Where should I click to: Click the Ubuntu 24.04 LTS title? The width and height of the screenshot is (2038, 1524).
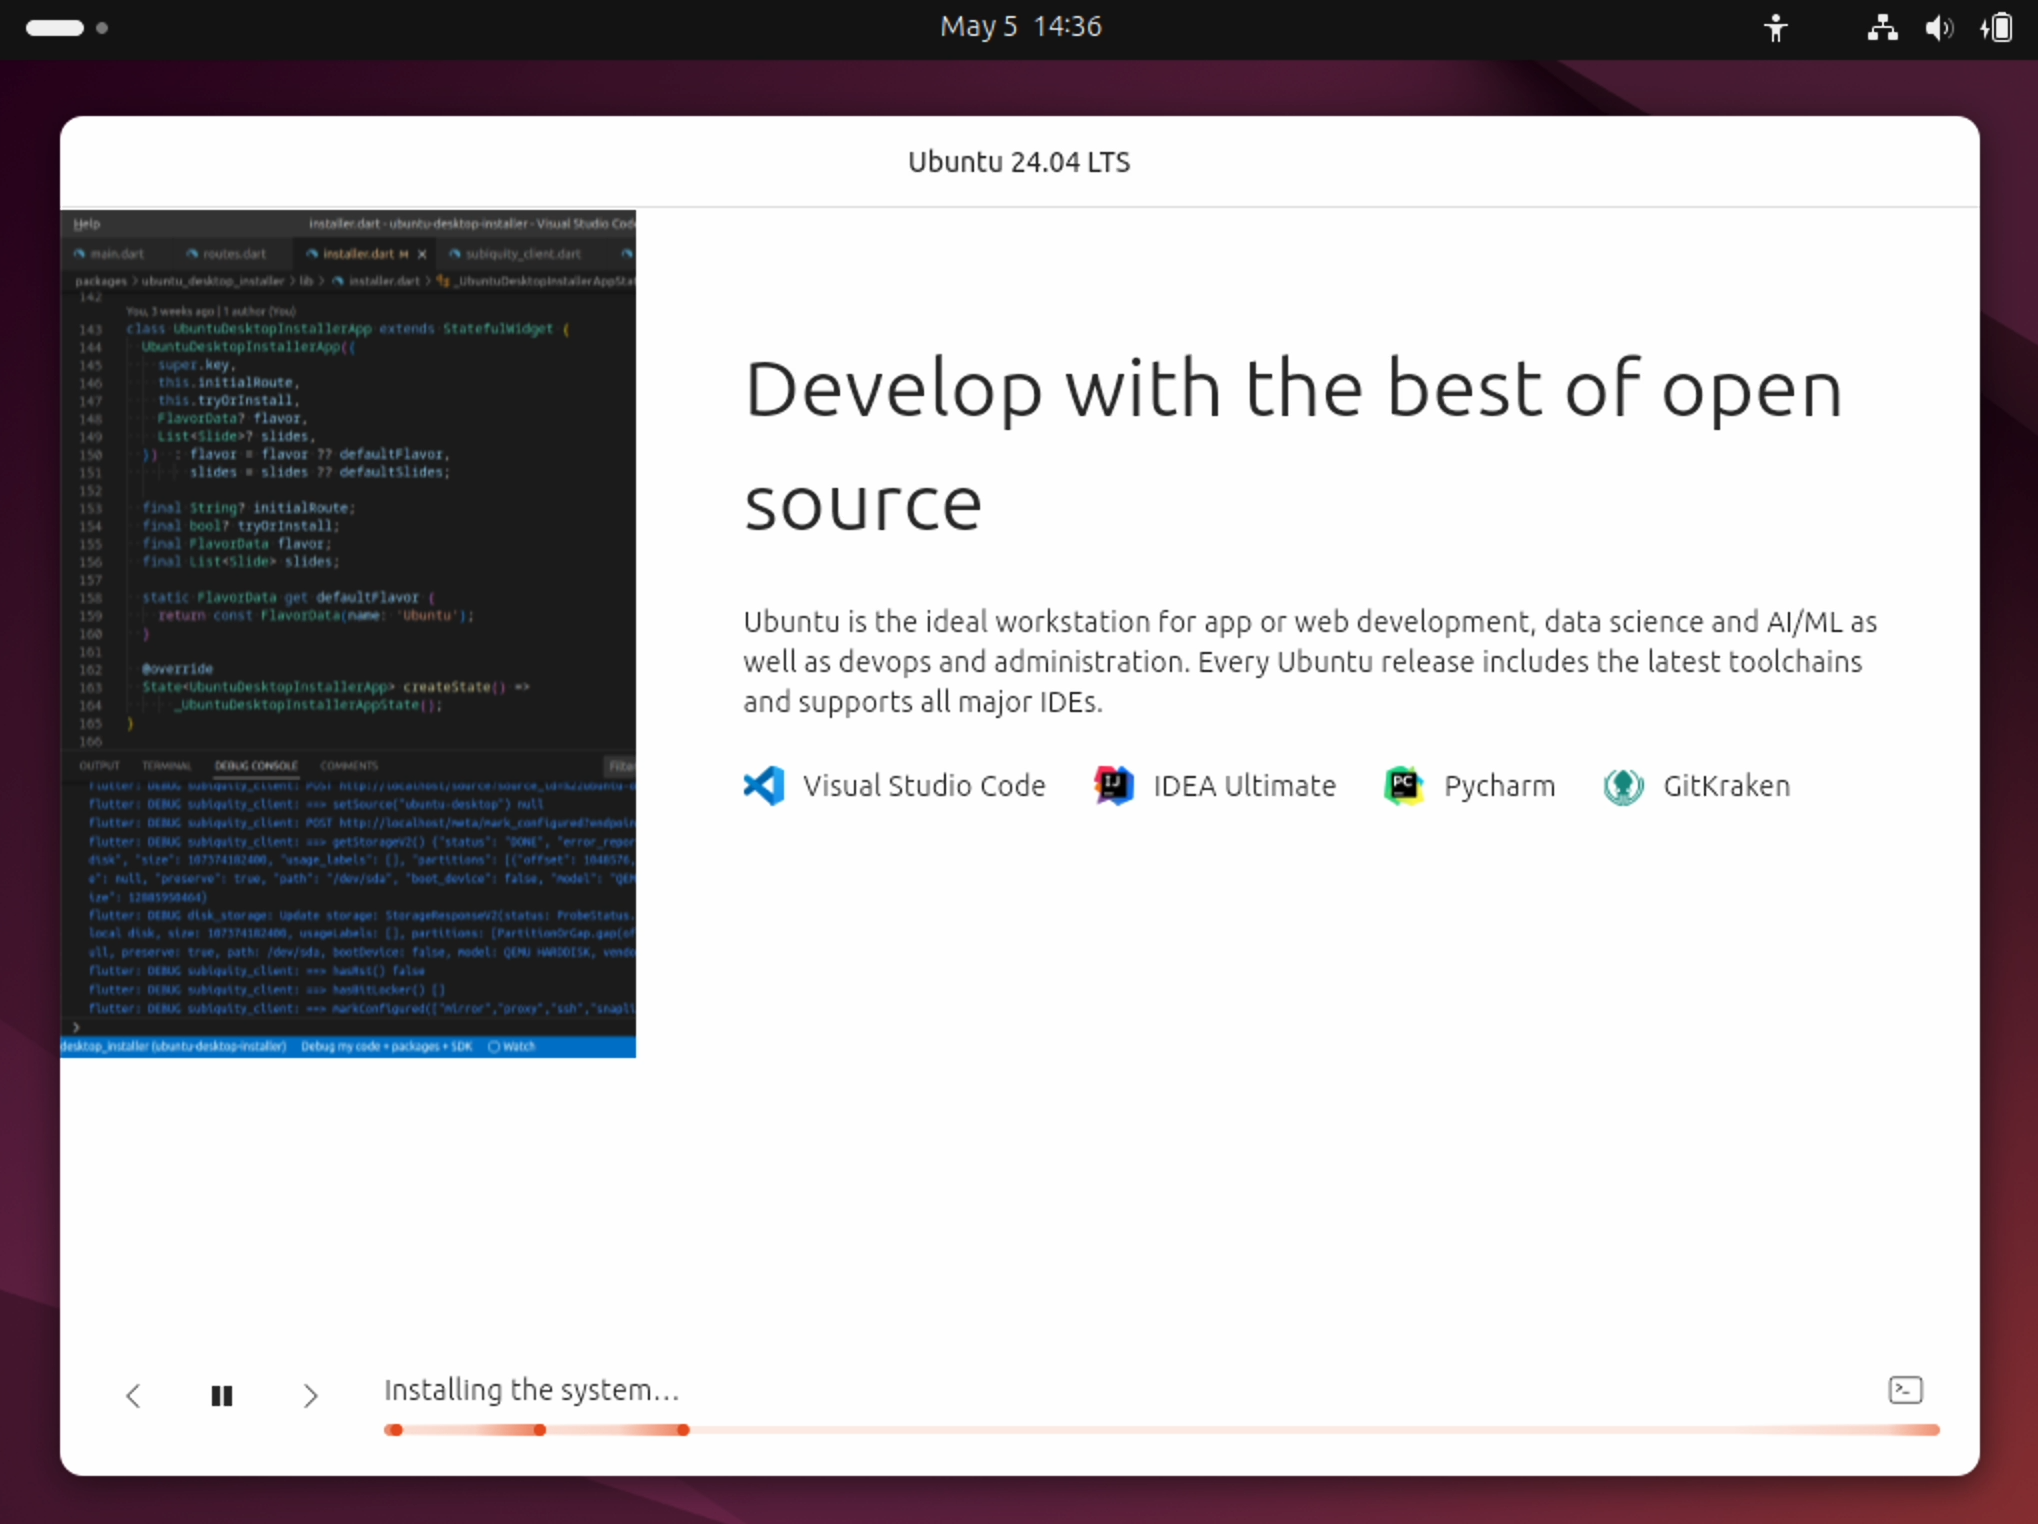pyautogui.click(x=1019, y=162)
